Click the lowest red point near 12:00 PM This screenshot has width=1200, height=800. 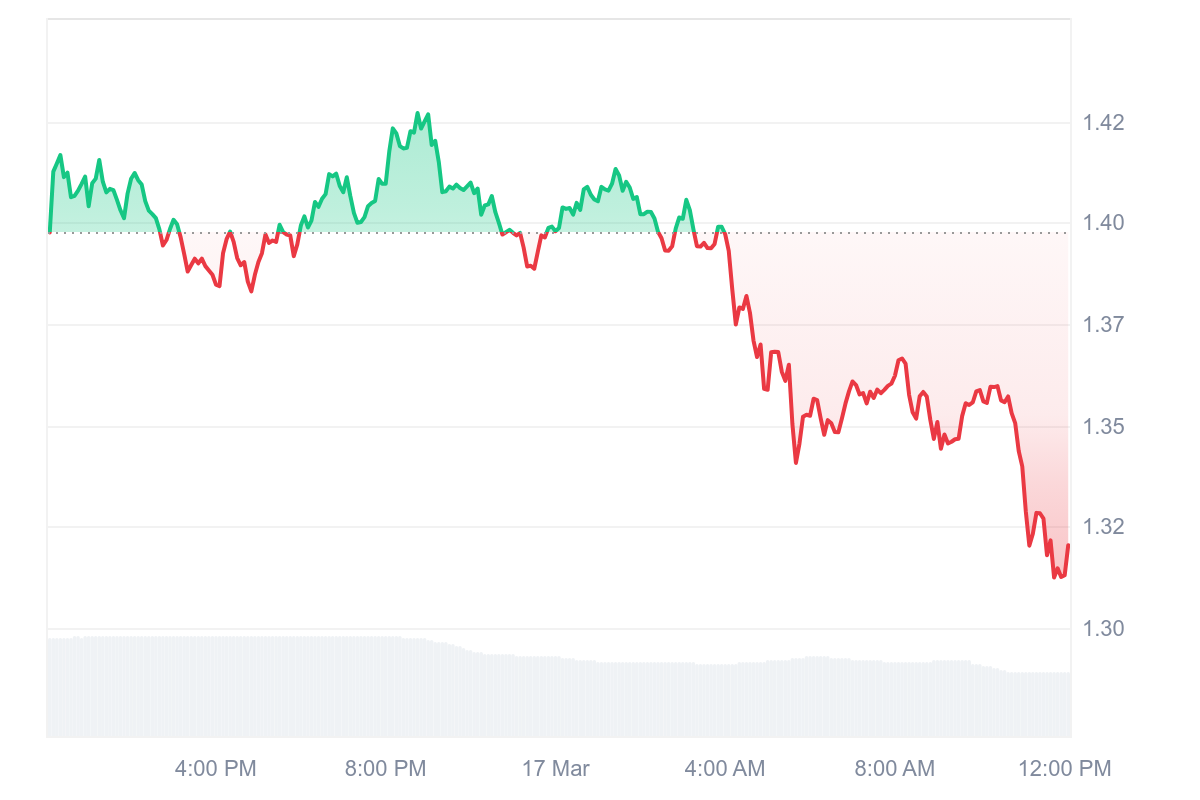coord(1055,576)
